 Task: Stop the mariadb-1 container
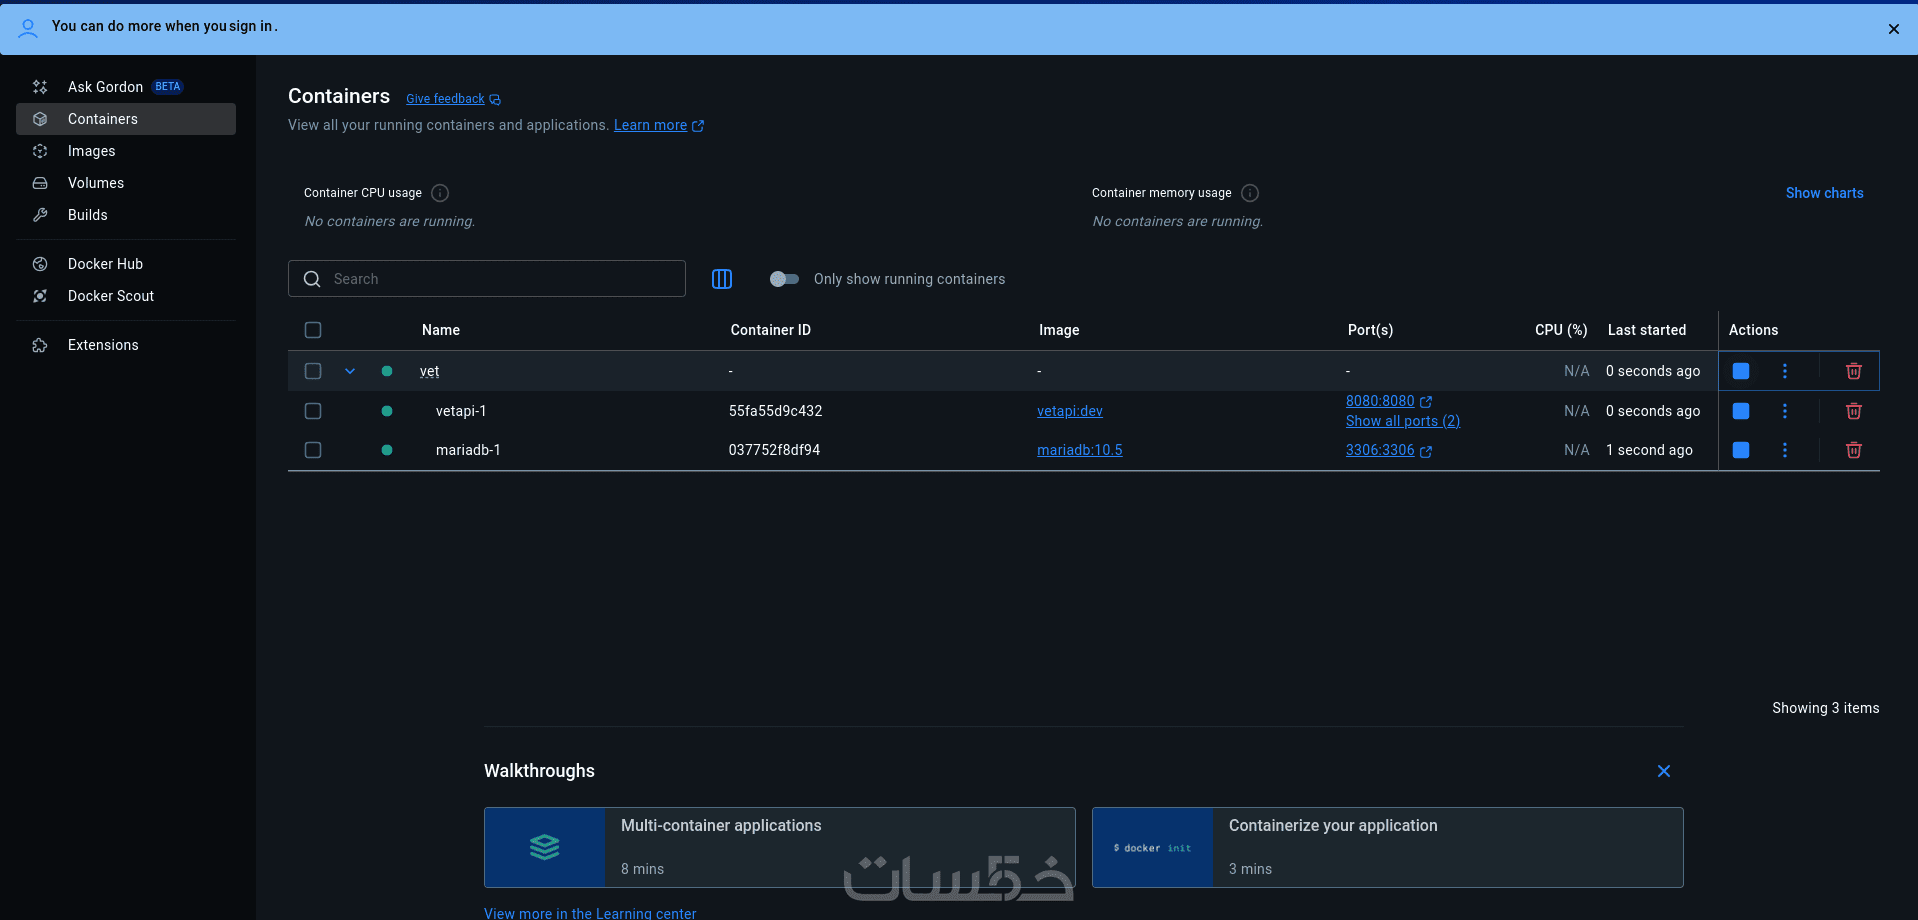(1741, 450)
